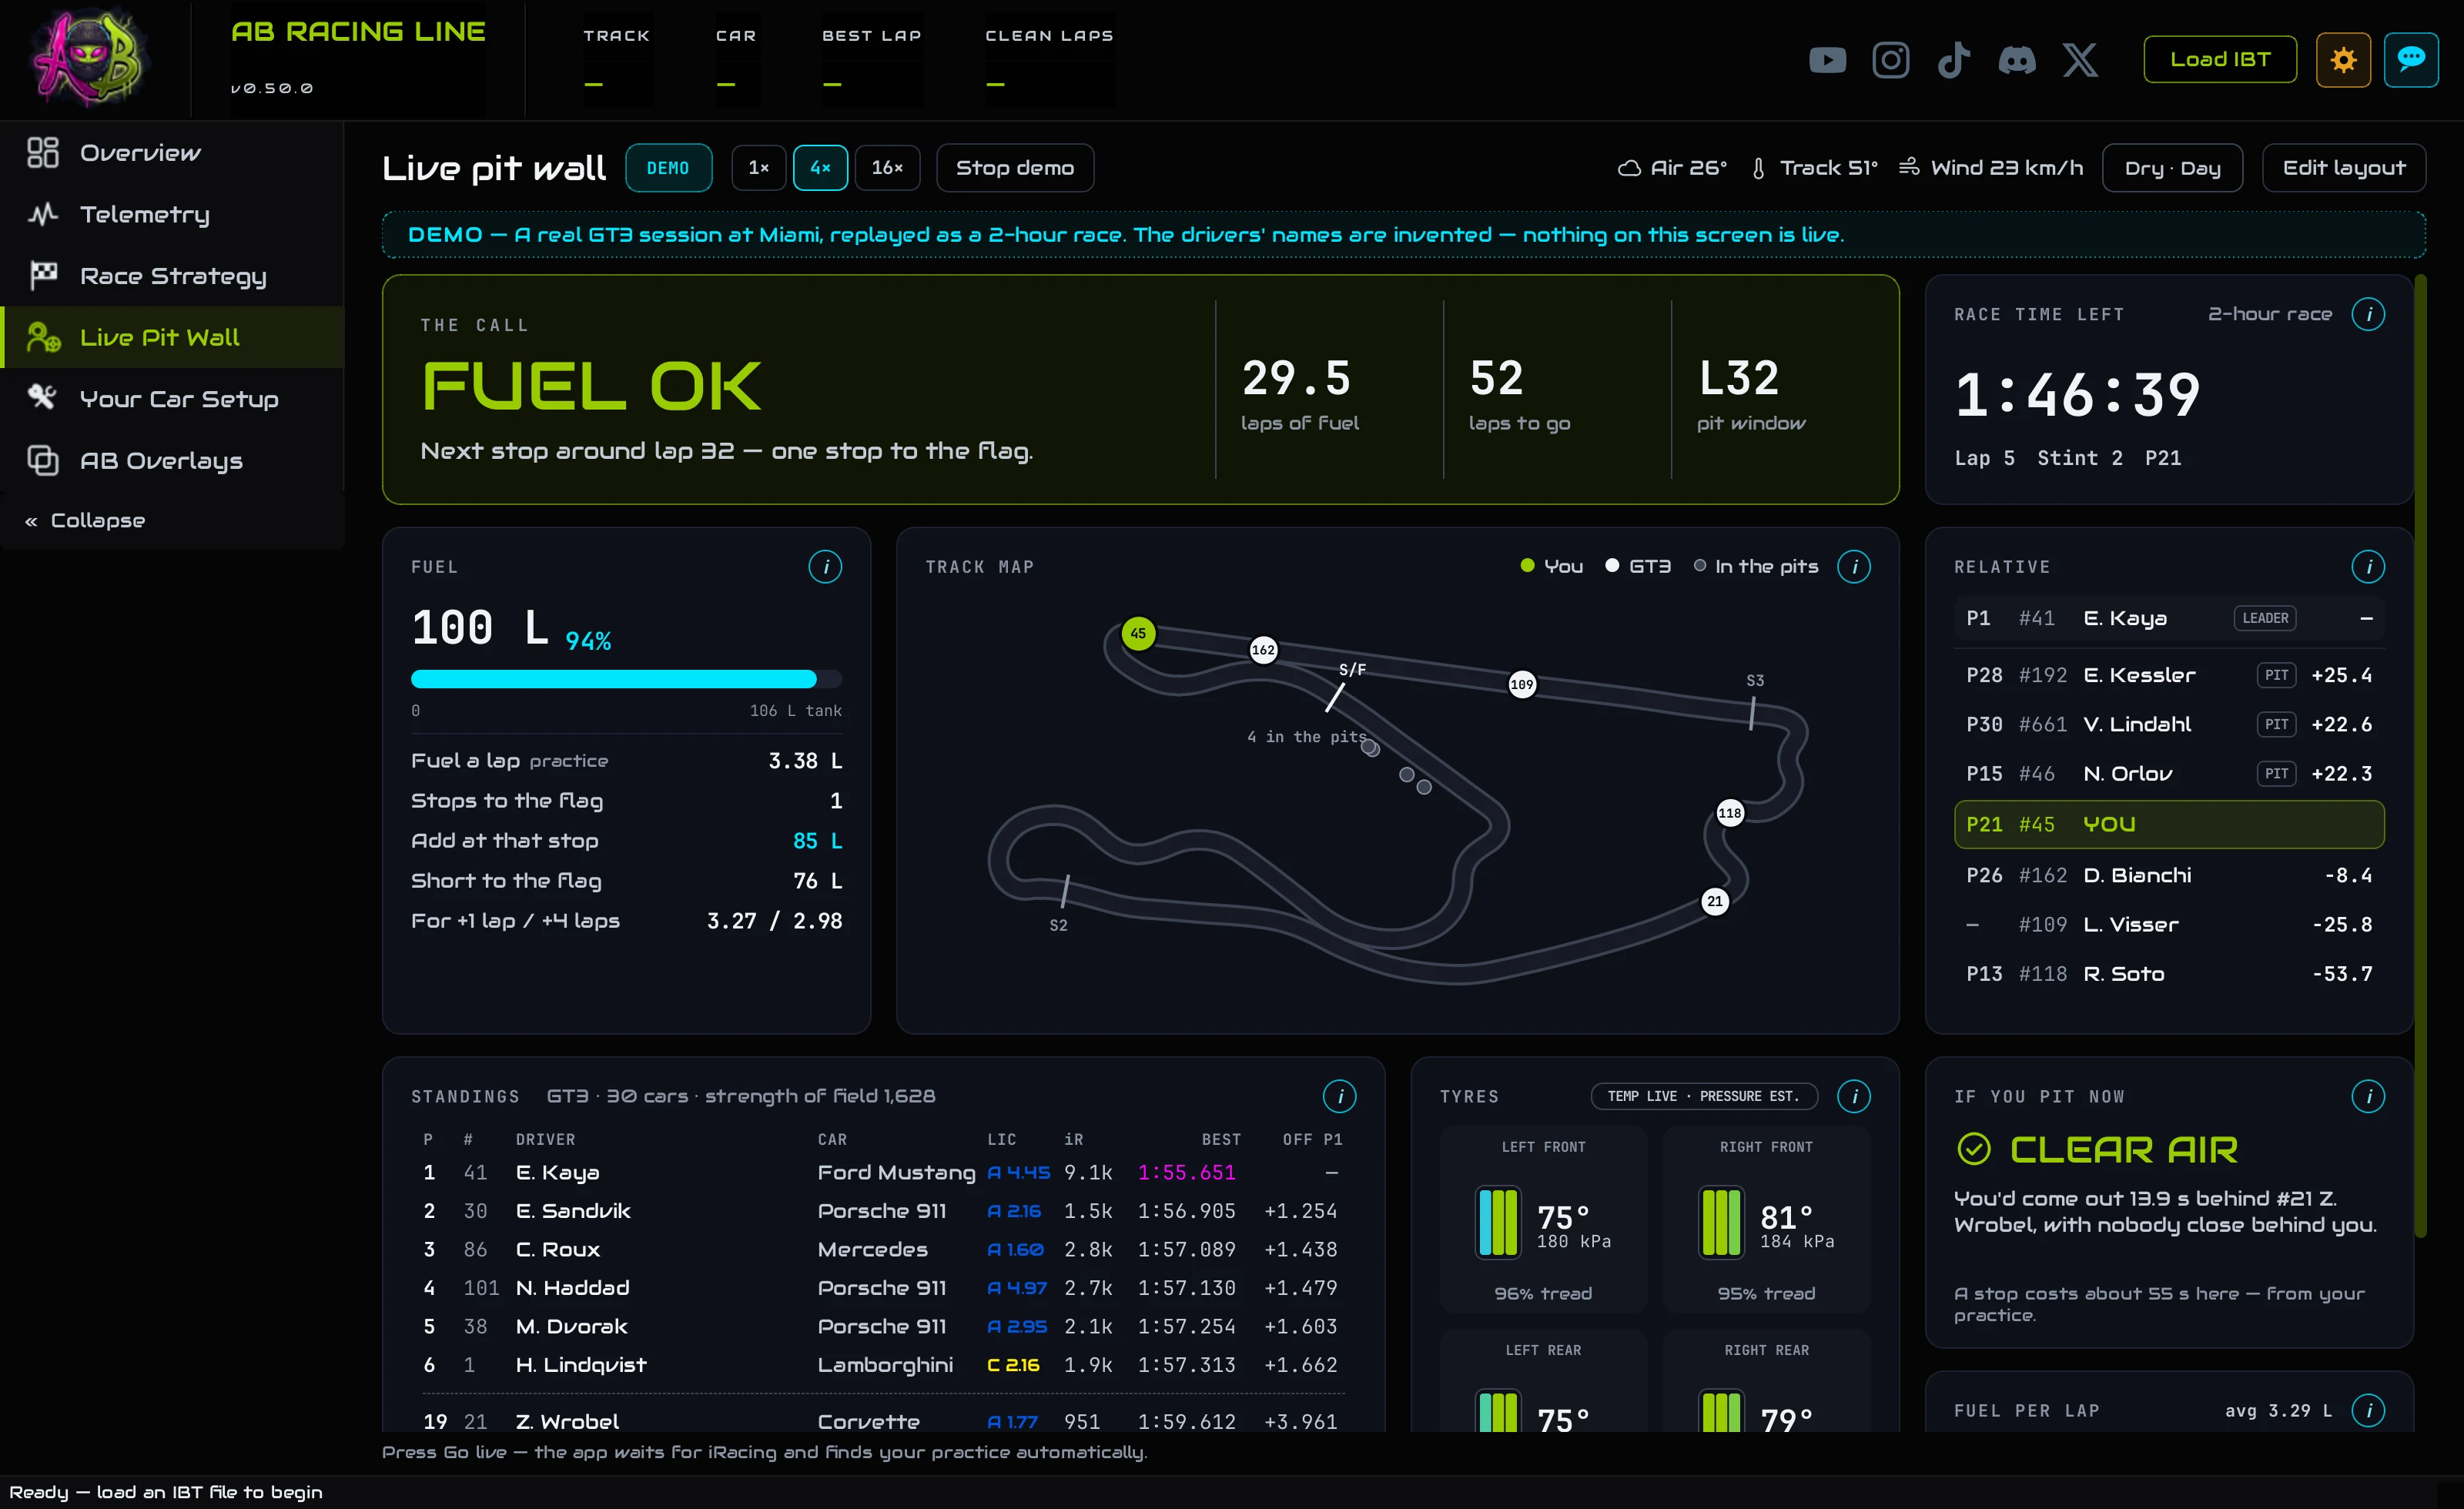The height and width of the screenshot is (1509, 2464).
Task: Set demo speed to 4×
Action: (820, 167)
